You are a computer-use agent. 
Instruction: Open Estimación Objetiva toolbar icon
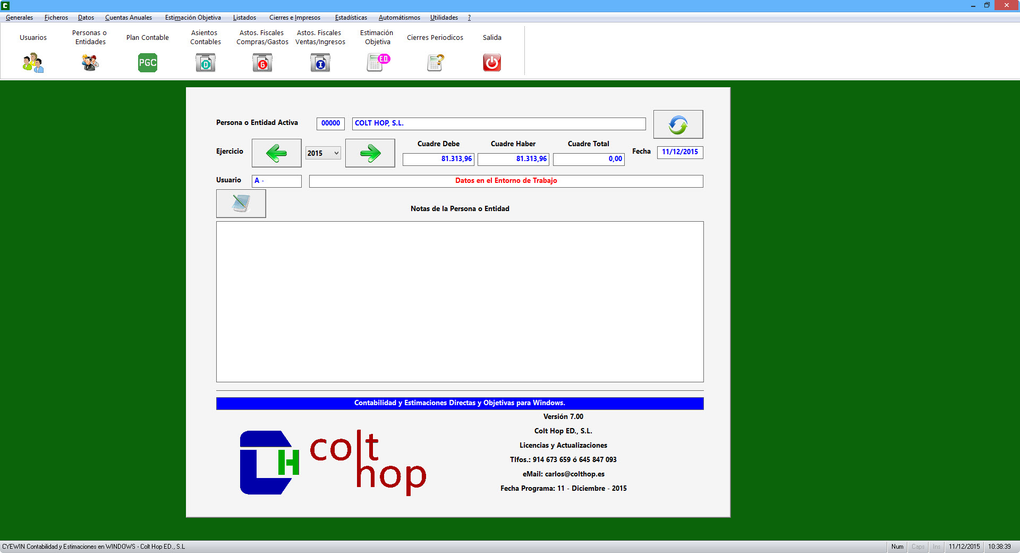(378, 62)
